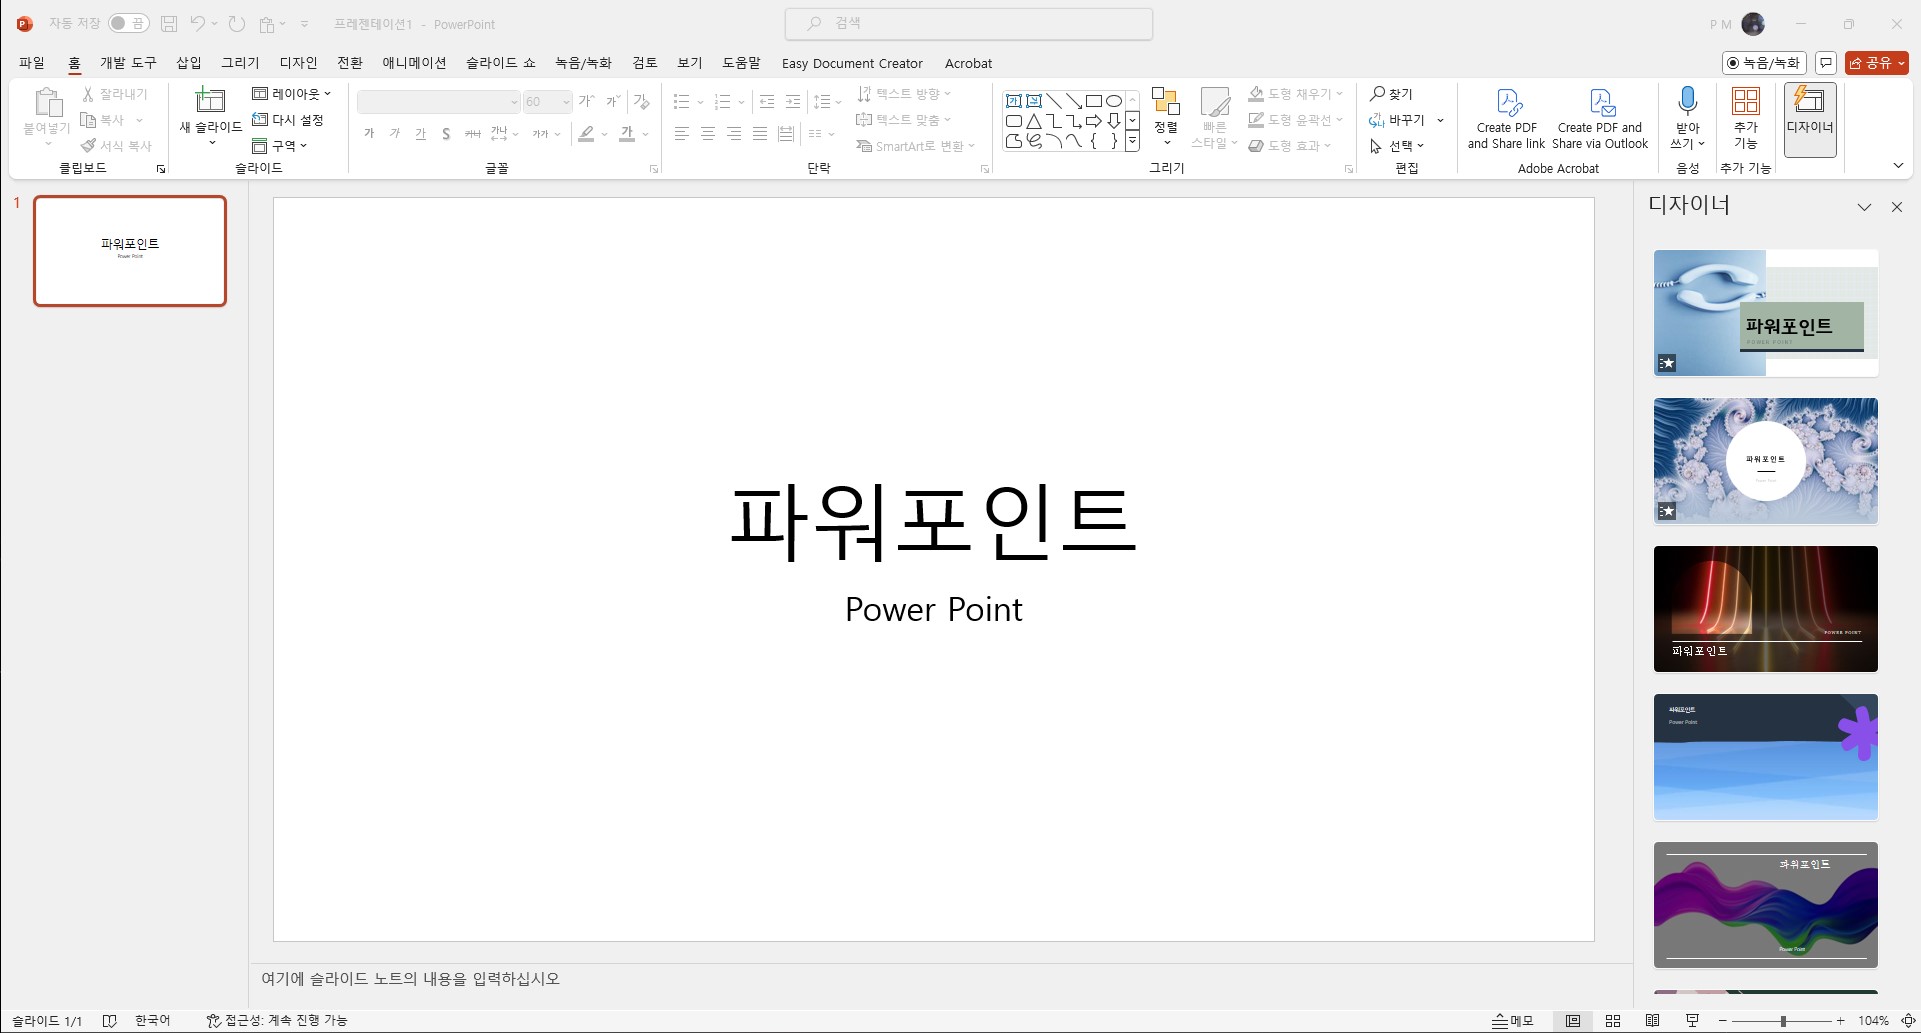
Task: Click the font color 가 button
Action: coord(627,133)
